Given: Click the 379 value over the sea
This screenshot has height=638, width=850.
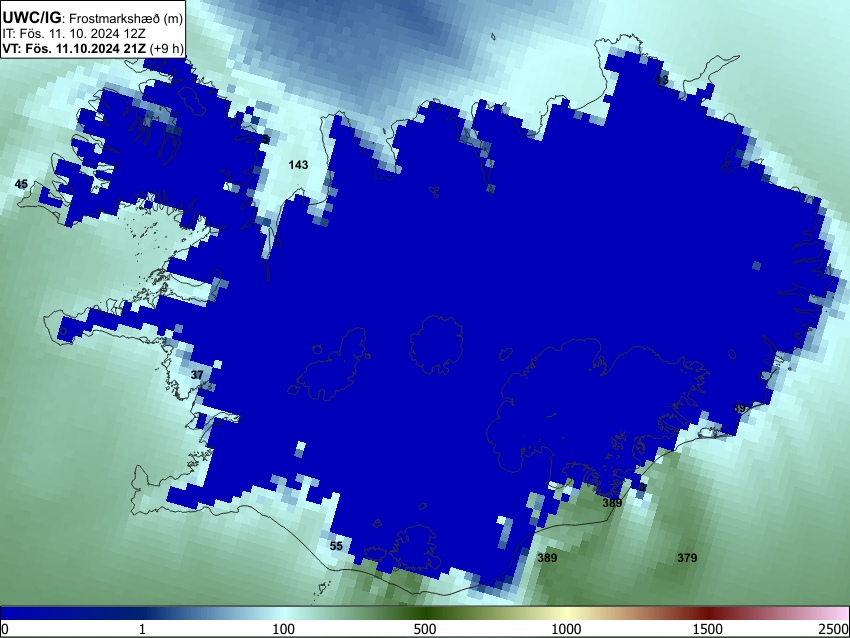Looking at the screenshot, I should [x=687, y=558].
